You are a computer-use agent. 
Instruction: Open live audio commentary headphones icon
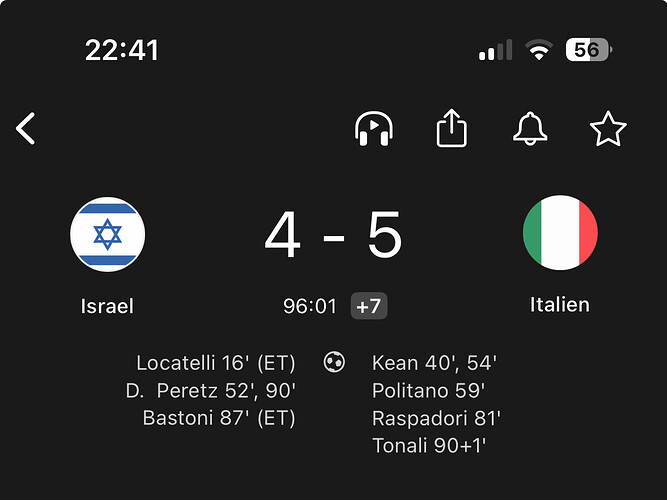[x=374, y=128]
